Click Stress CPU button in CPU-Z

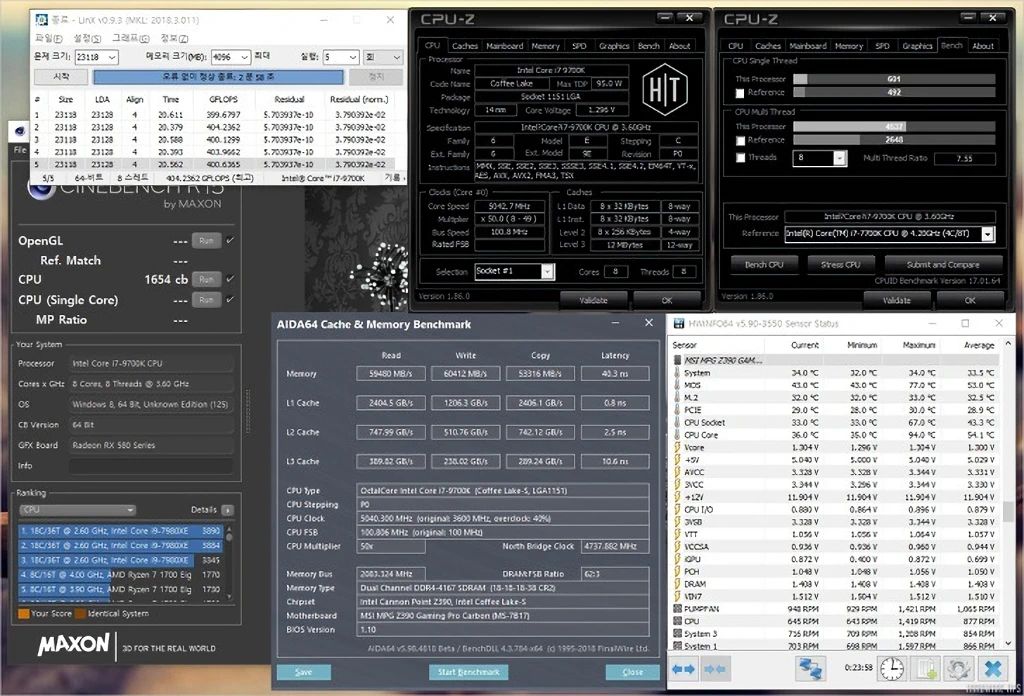[x=840, y=265]
